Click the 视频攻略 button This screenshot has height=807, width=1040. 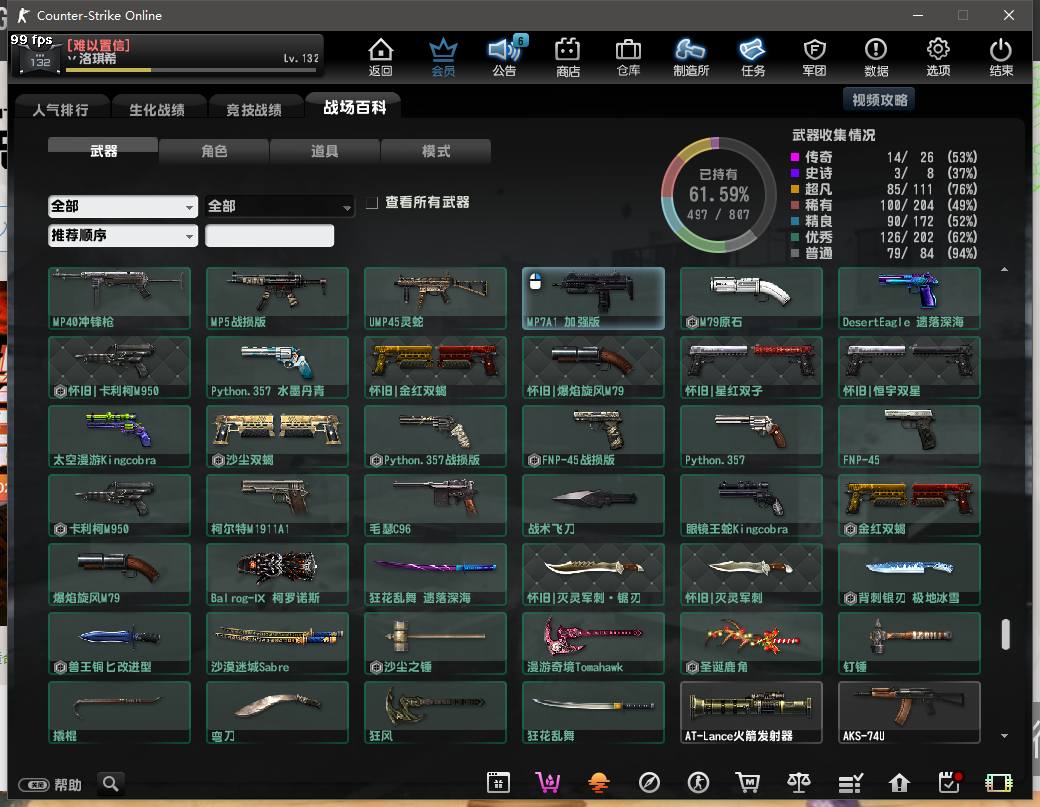click(x=879, y=100)
